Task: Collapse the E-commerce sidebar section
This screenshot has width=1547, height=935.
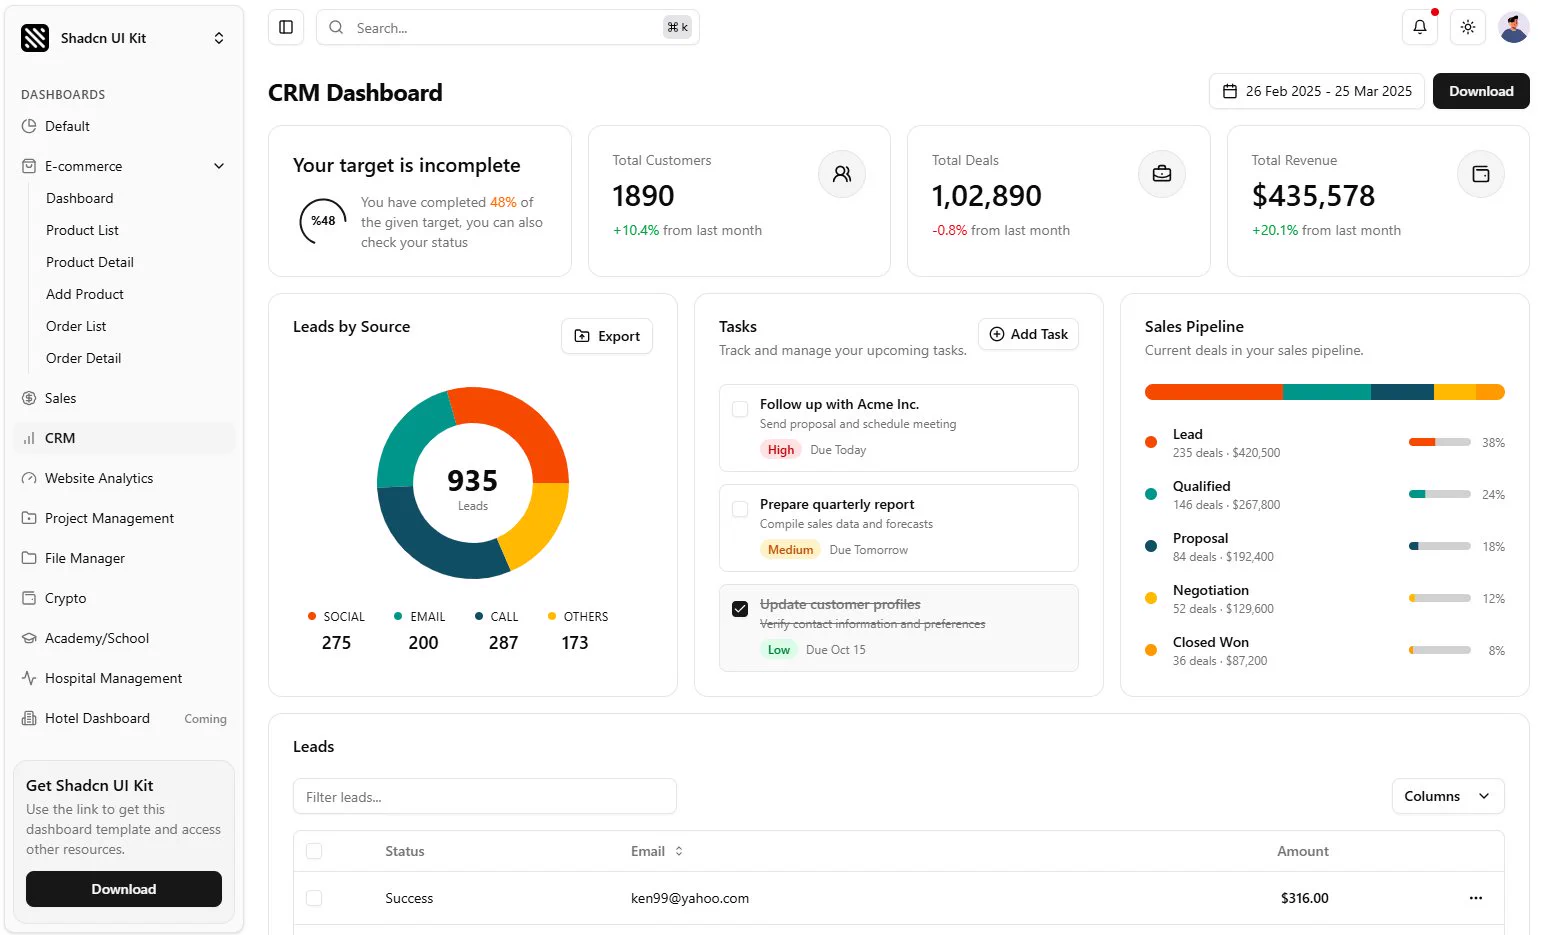Action: click(x=124, y=166)
